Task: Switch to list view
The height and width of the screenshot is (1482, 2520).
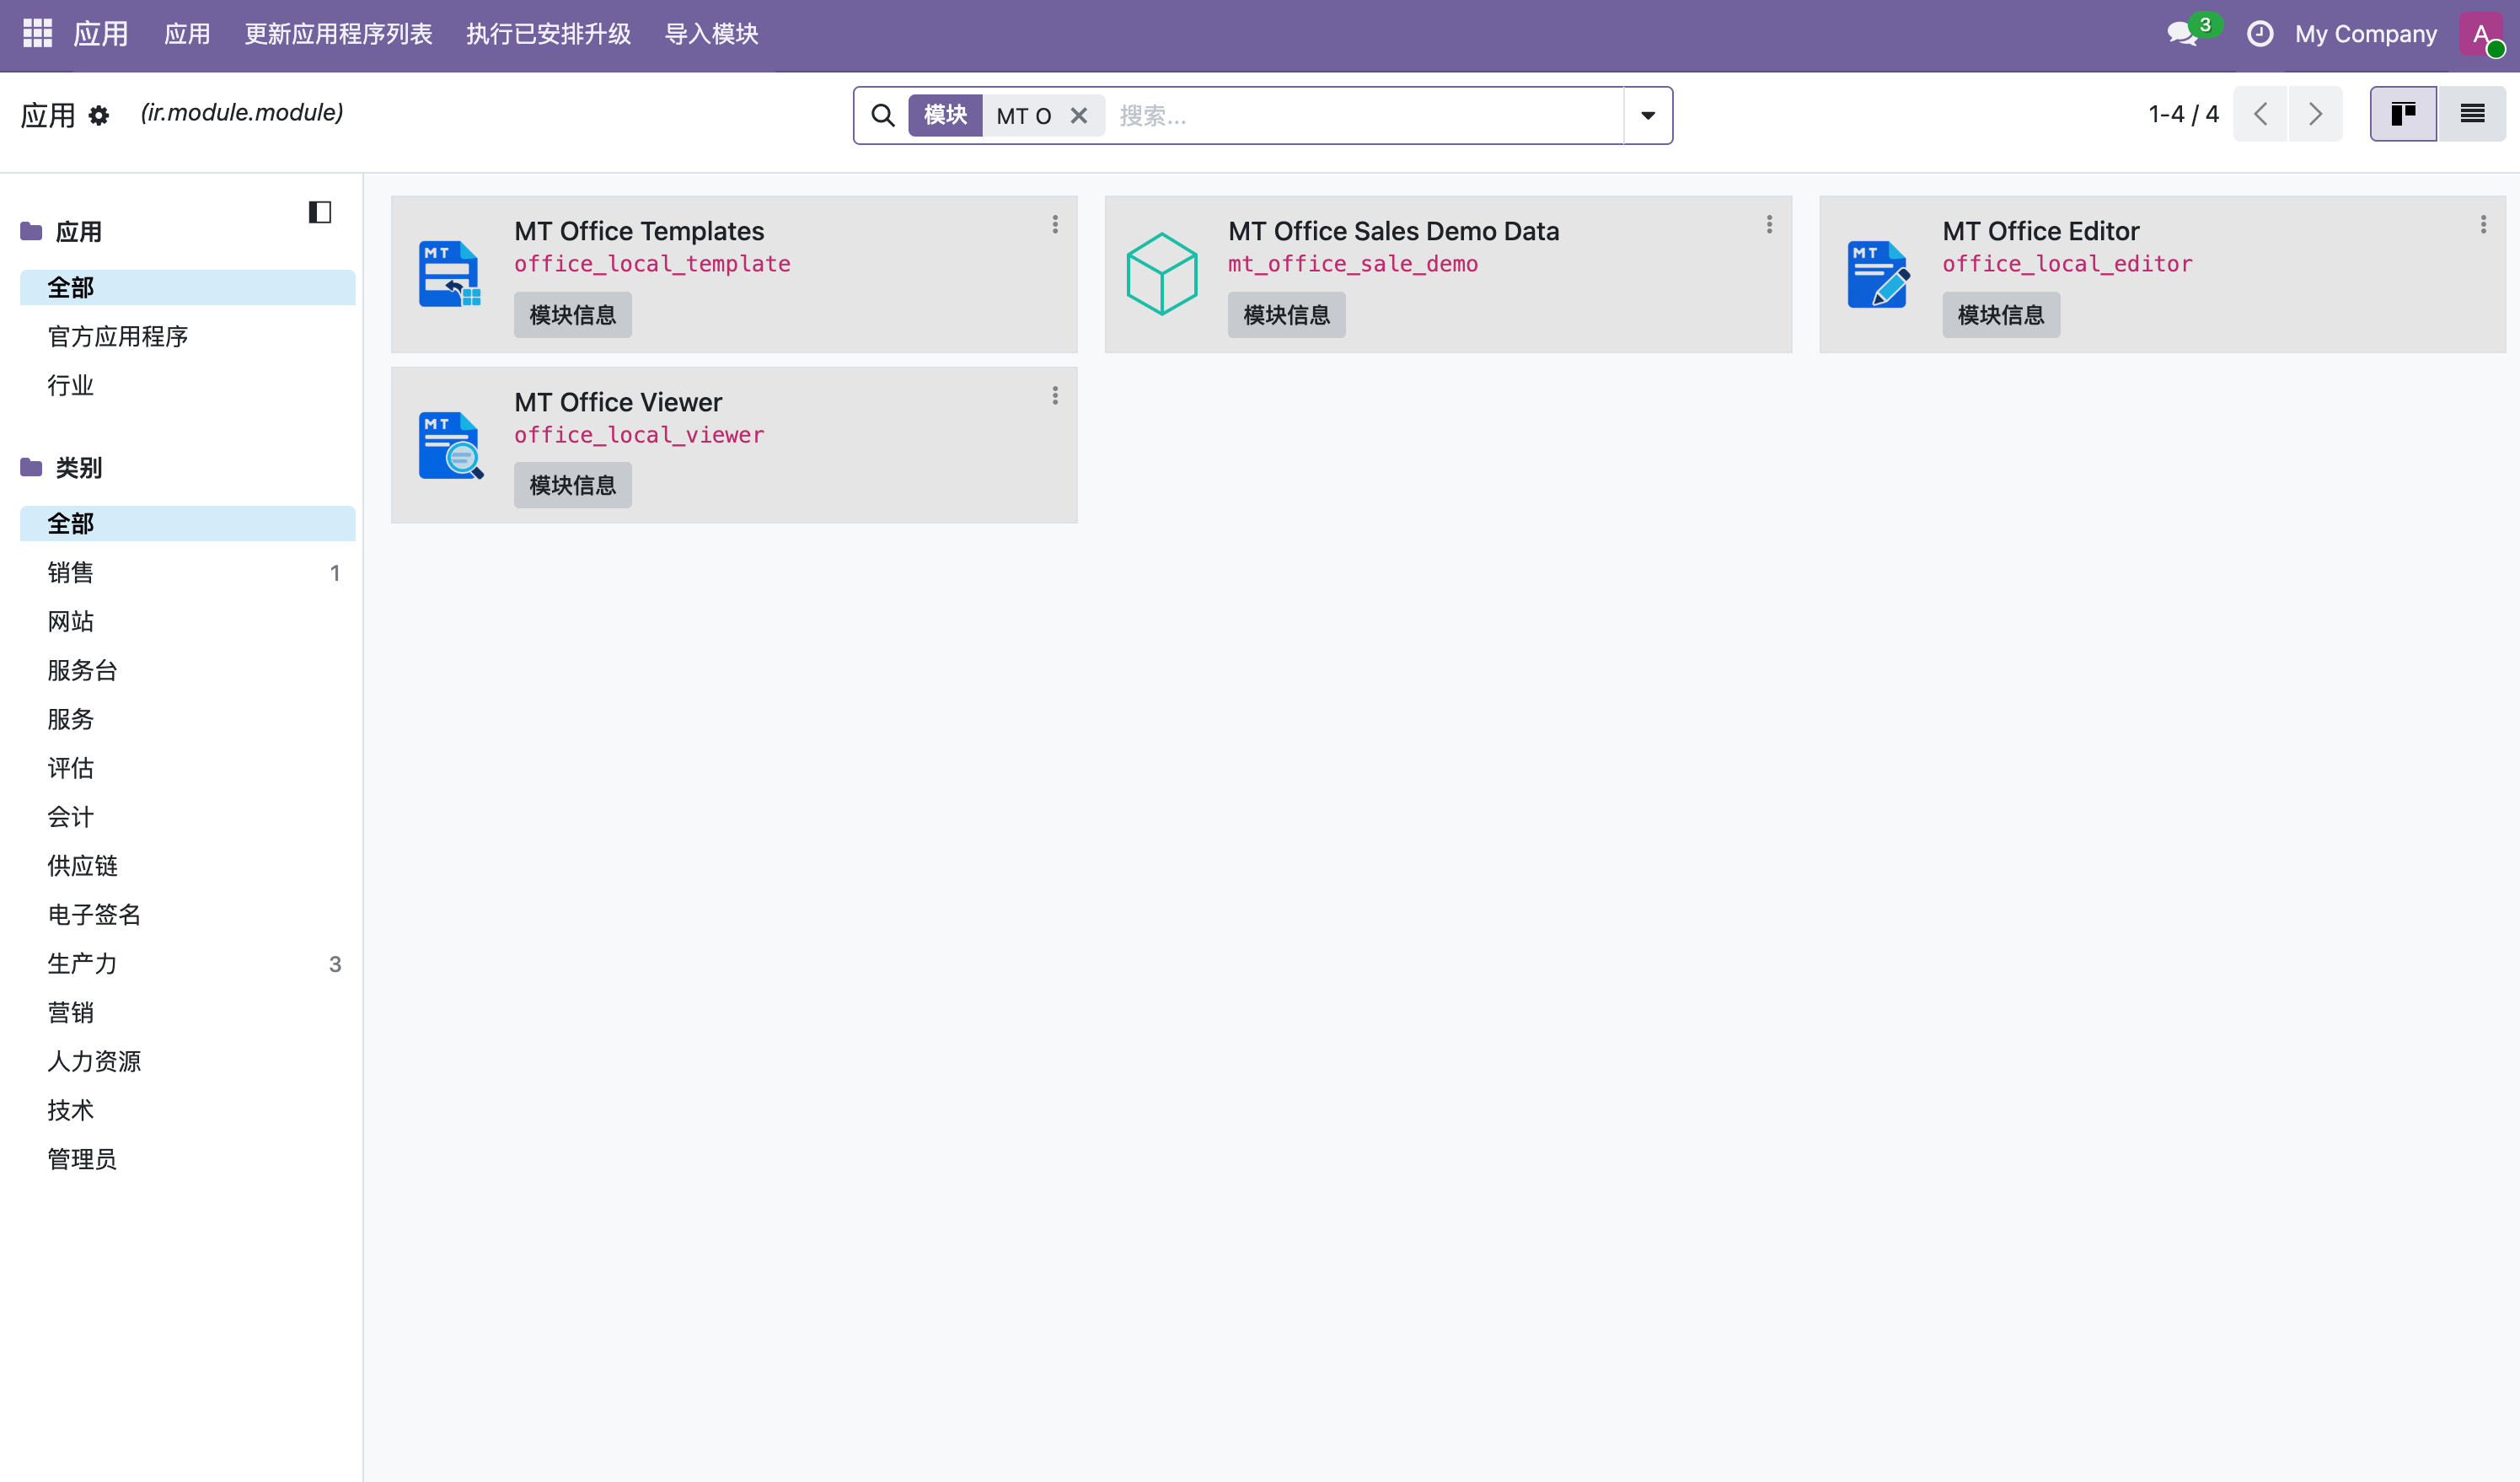Action: (2472, 114)
